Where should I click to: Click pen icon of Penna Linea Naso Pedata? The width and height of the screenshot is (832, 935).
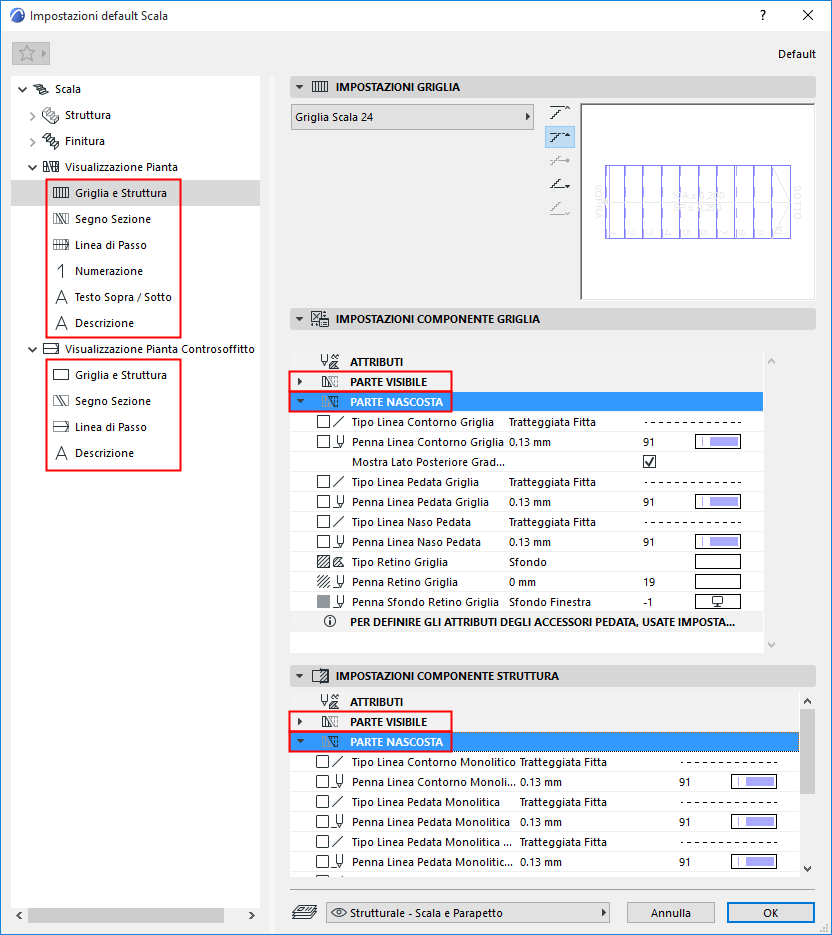click(339, 541)
